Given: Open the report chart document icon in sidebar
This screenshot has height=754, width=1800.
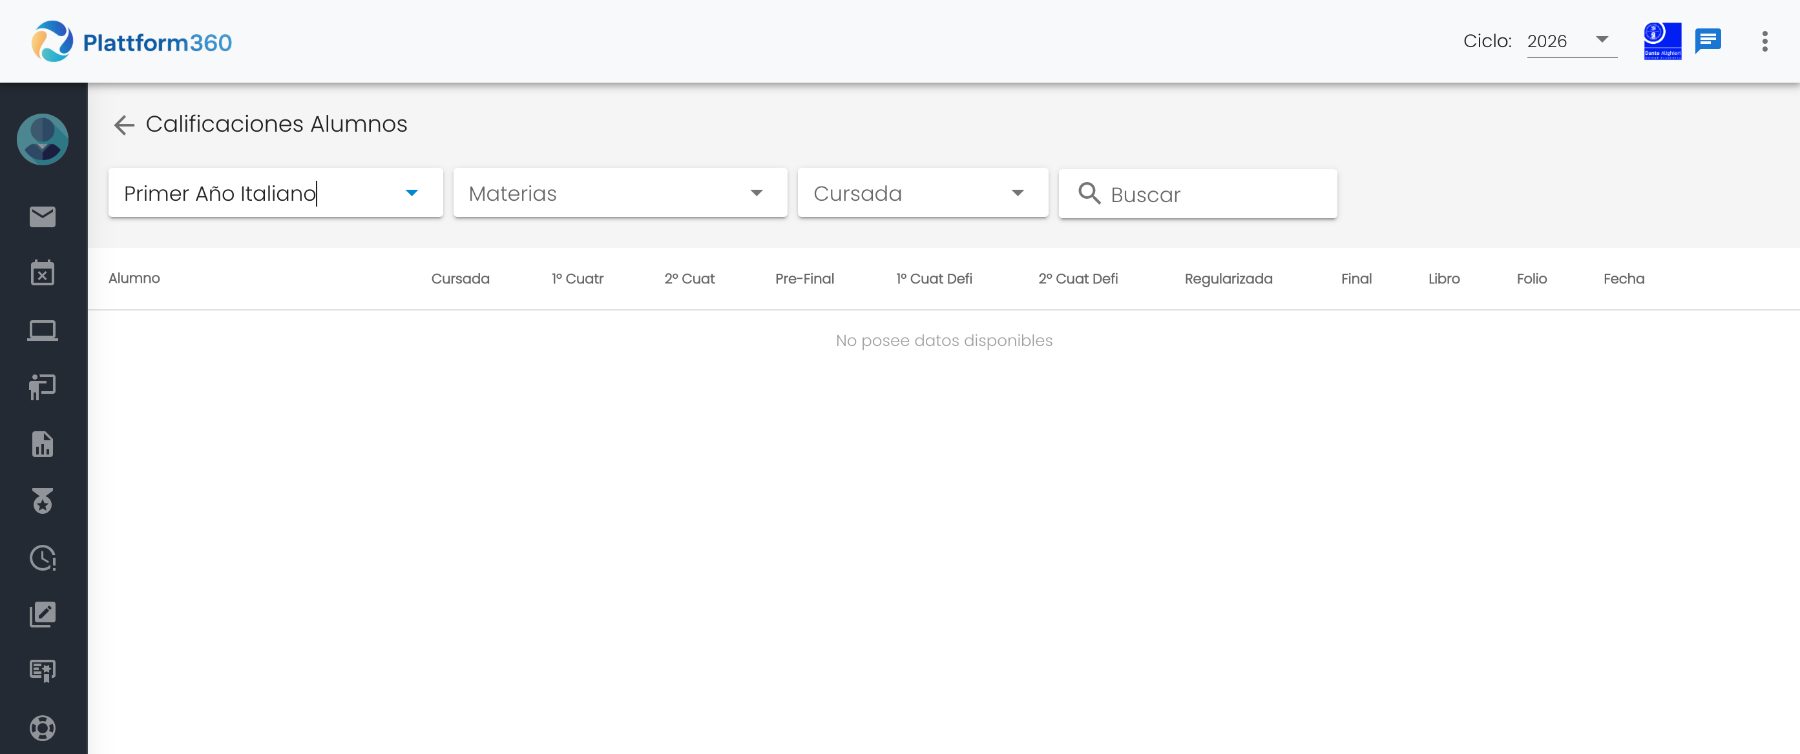Looking at the screenshot, I should point(42,444).
